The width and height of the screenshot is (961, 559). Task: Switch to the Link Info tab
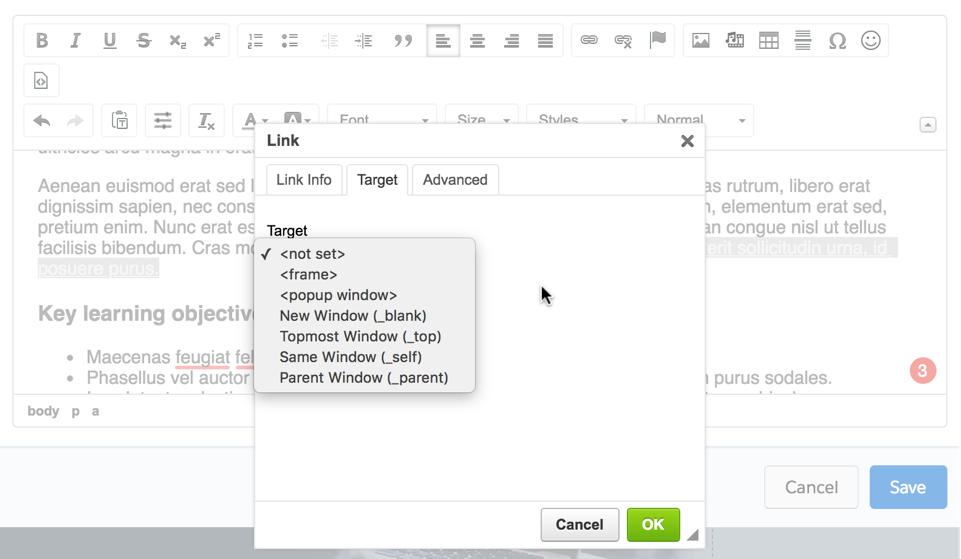pos(304,180)
